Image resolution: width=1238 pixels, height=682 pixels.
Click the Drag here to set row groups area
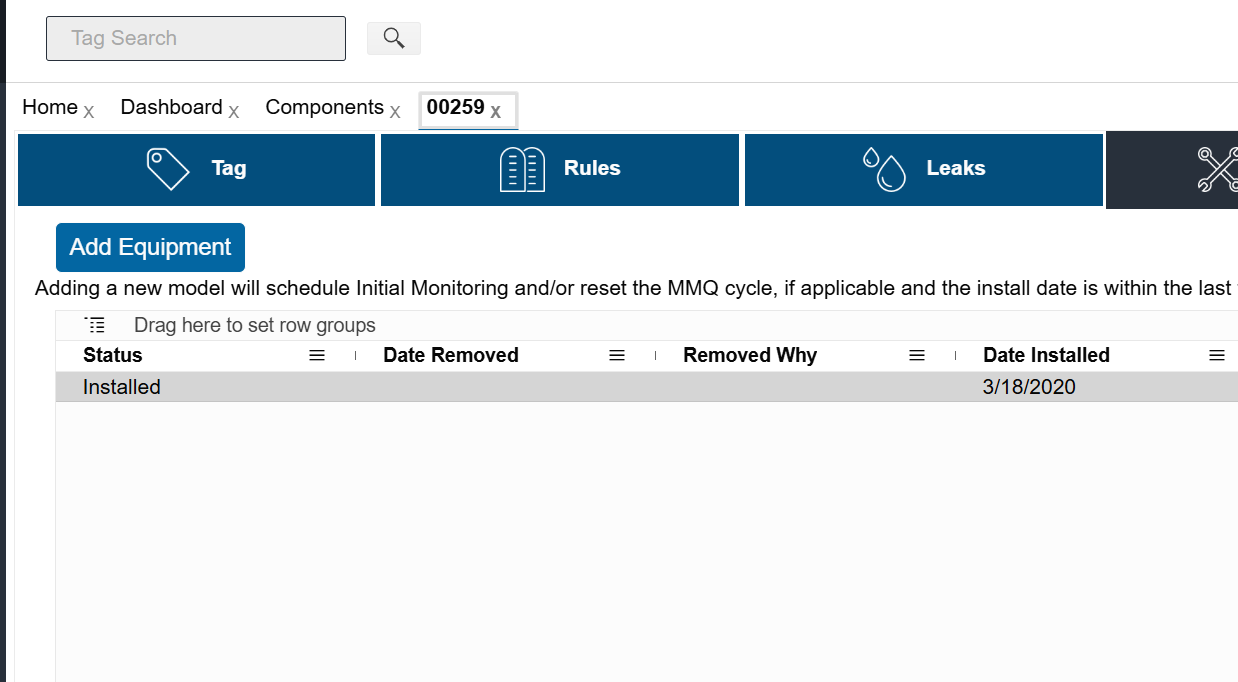tap(255, 325)
